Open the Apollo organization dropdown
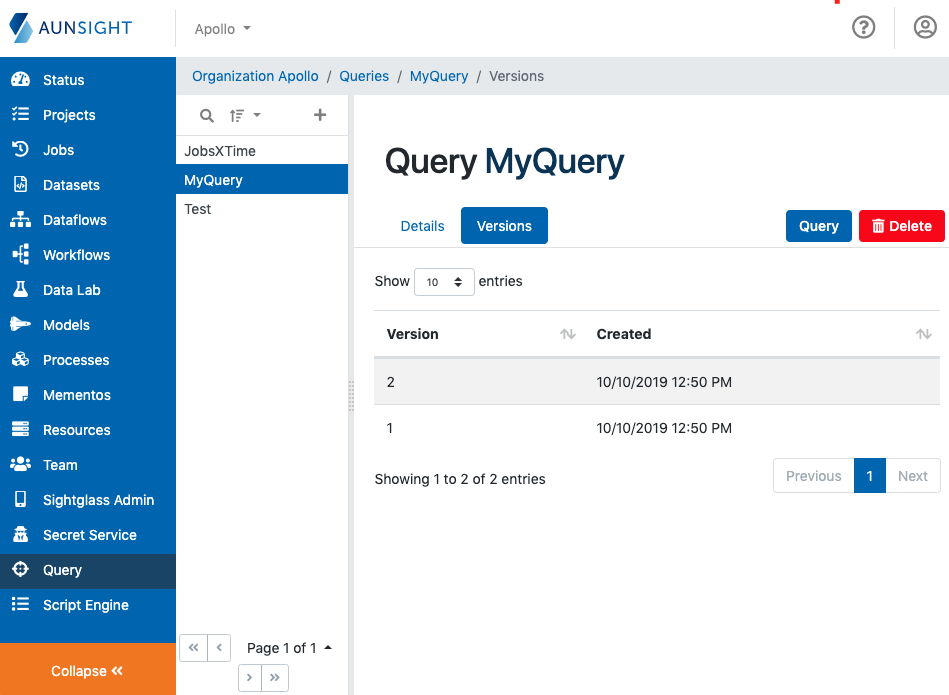The height and width of the screenshot is (695, 949). [x=221, y=29]
